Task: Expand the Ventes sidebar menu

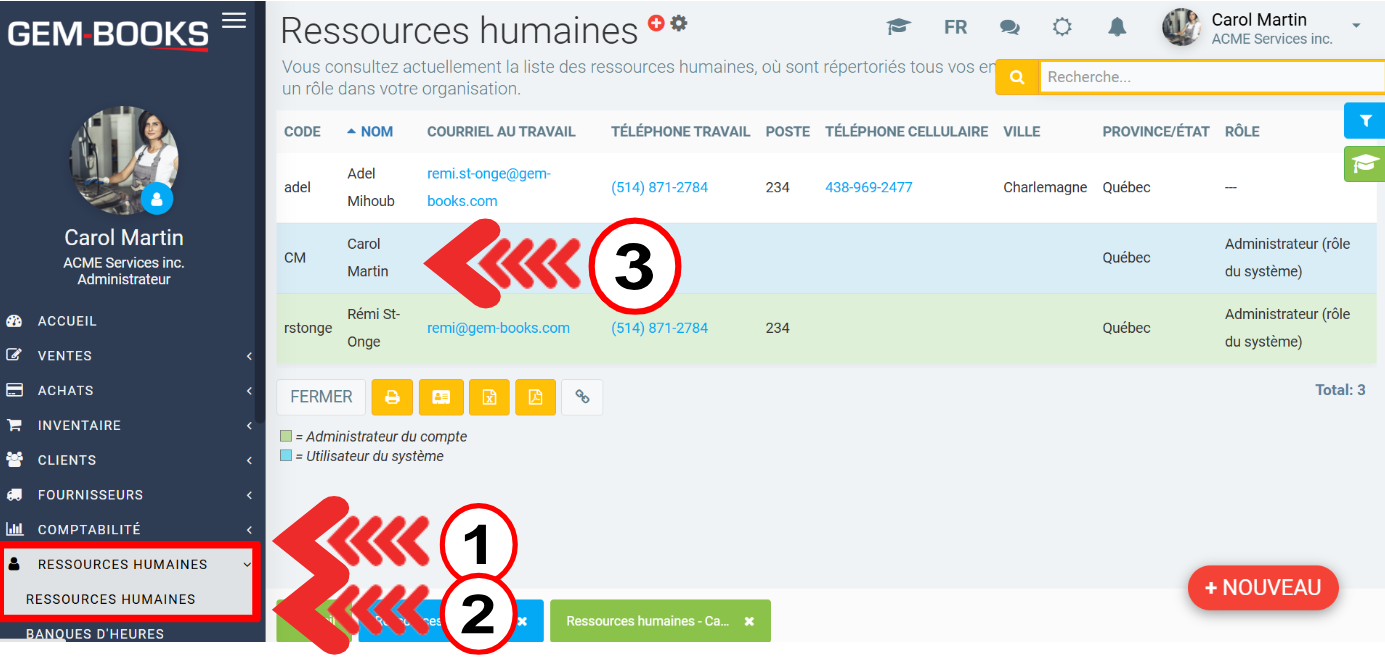Action: click(x=65, y=356)
